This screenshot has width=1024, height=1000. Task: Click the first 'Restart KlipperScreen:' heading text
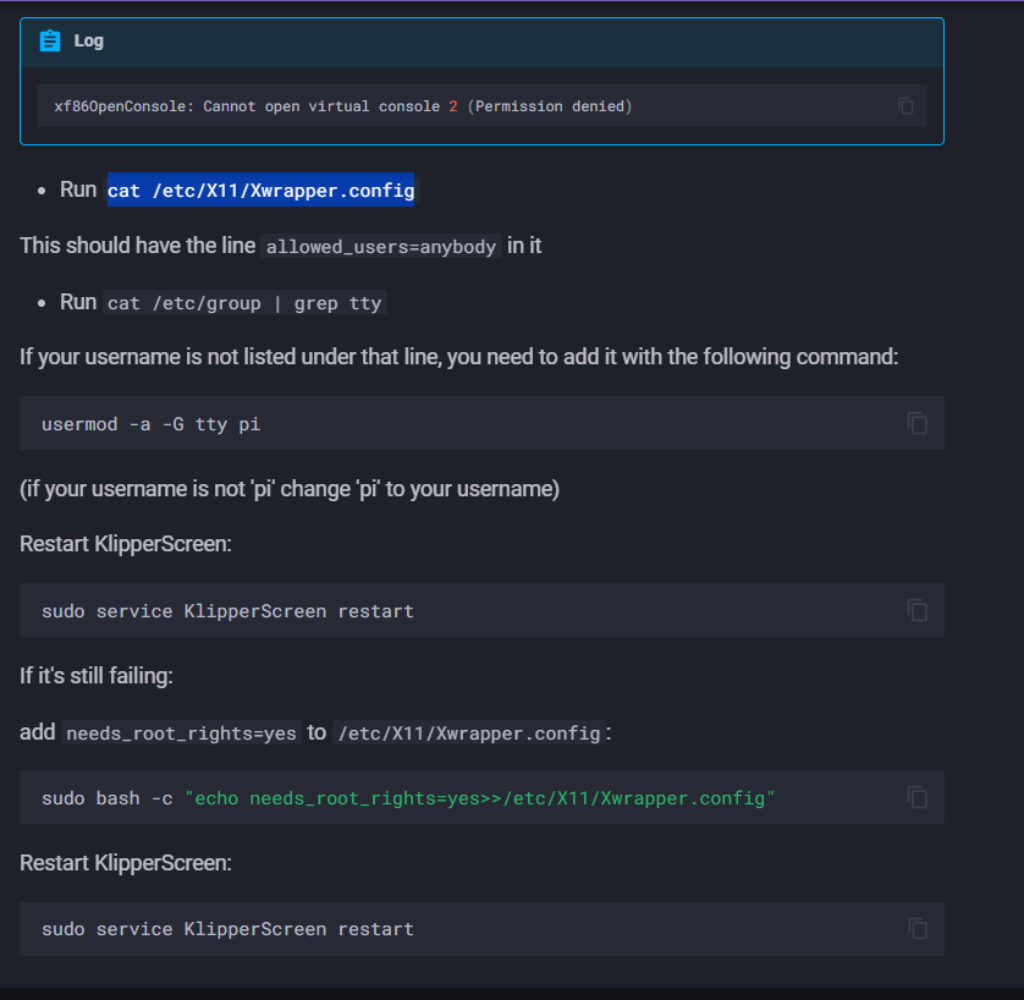pyautogui.click(x=125, y=544)
